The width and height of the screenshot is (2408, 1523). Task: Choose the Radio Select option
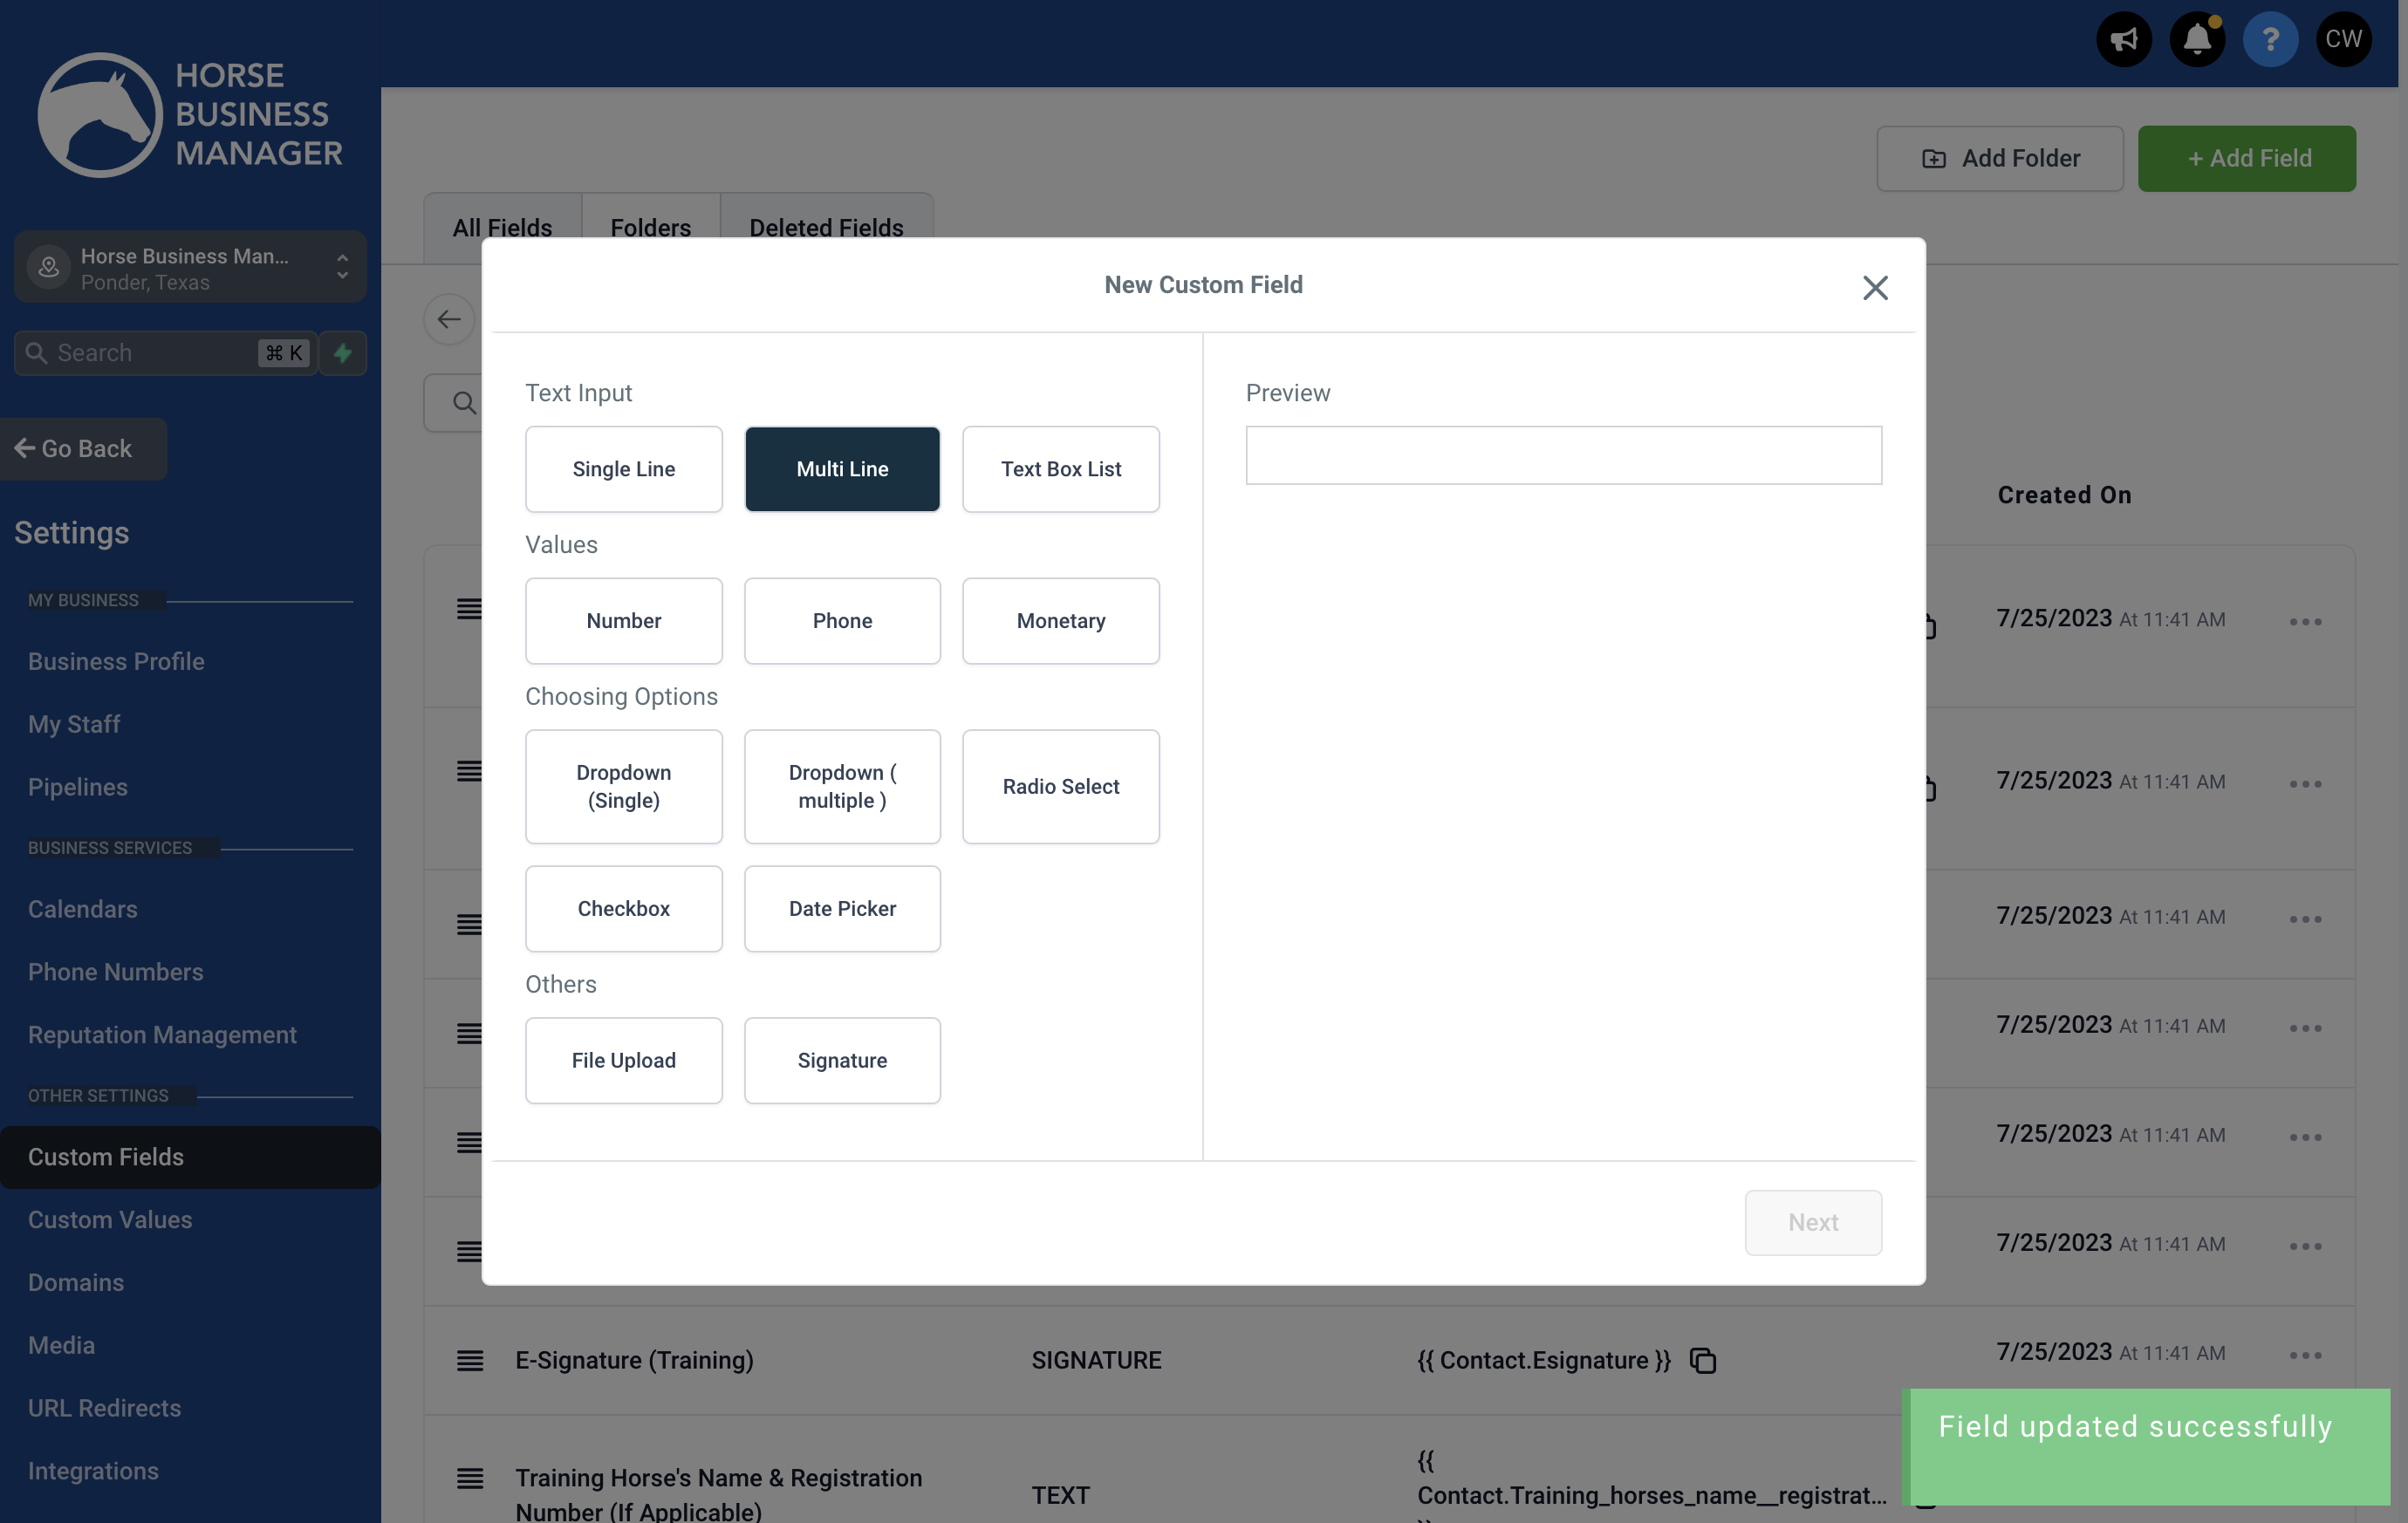point(1060,786)
